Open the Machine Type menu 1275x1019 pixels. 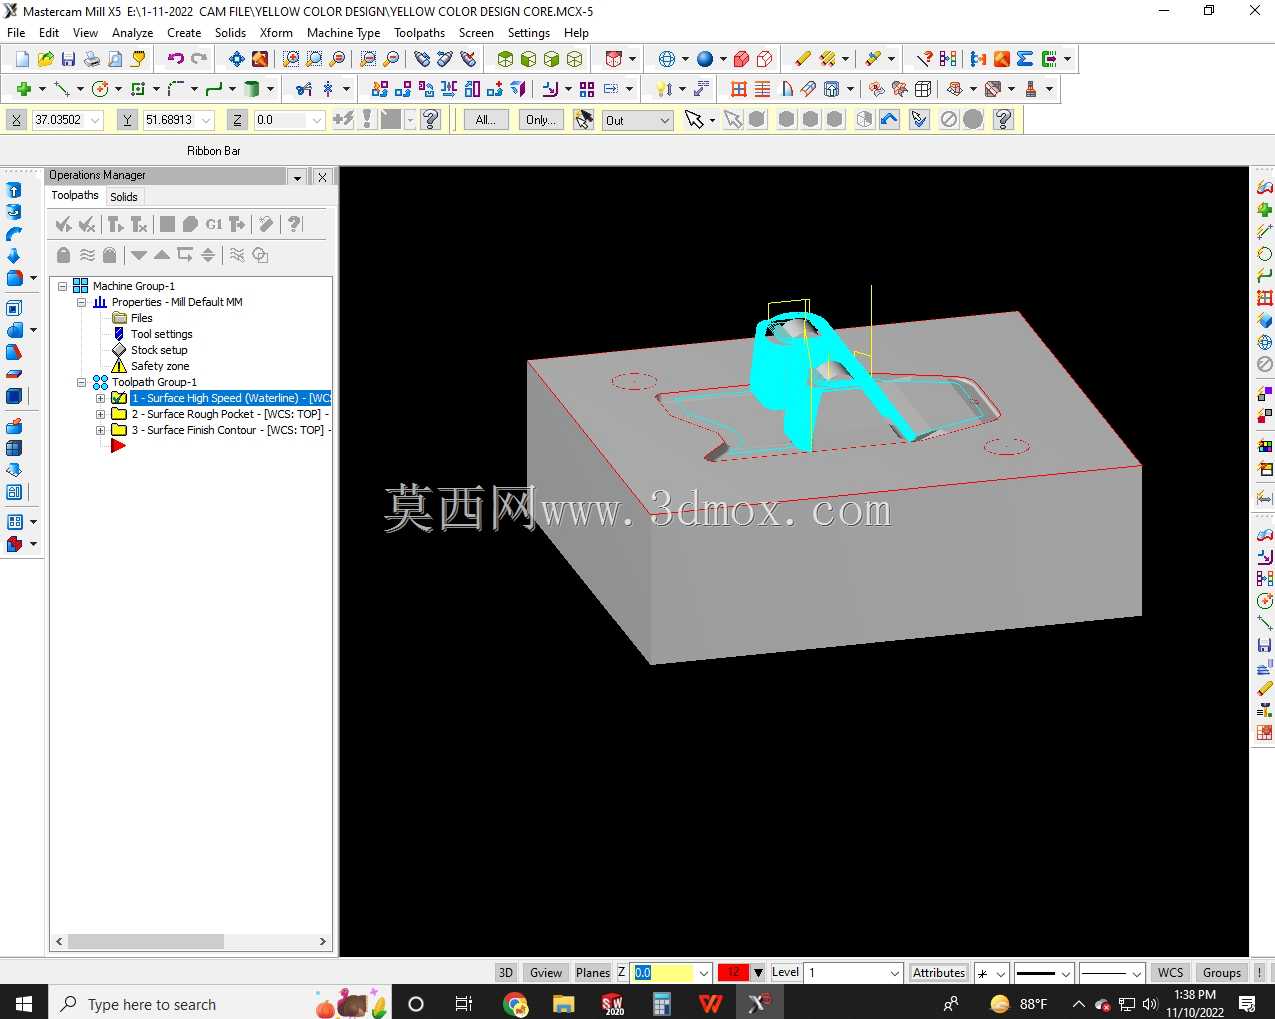point(343,33)
